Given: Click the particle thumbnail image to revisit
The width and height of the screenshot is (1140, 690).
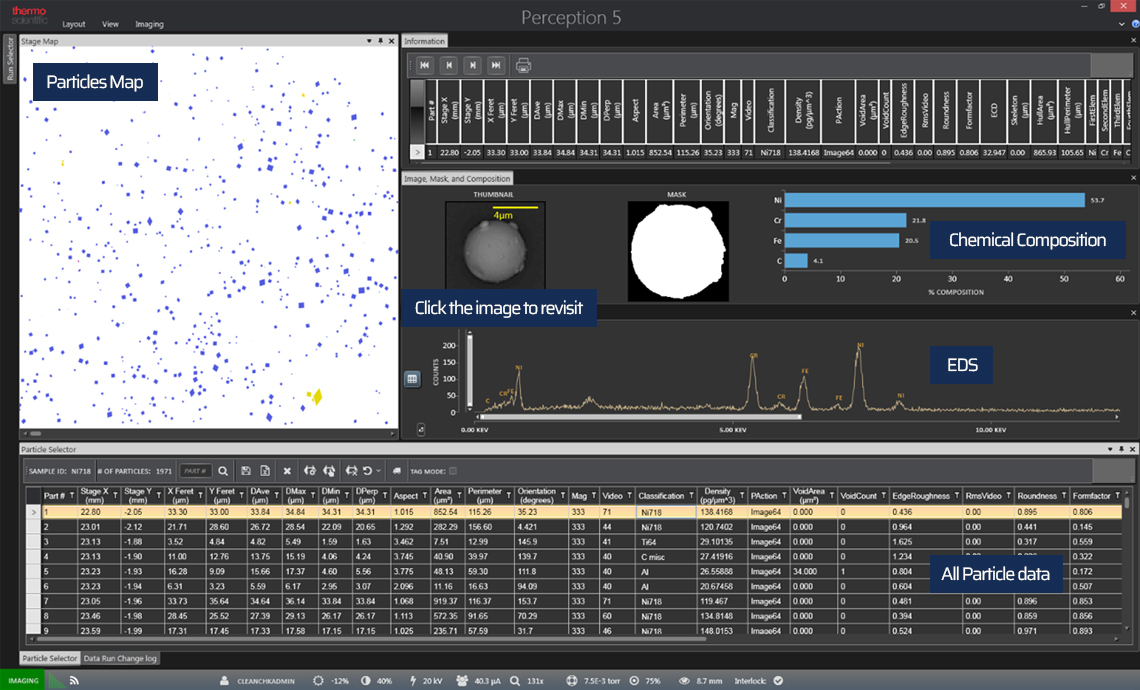Looking at the screenshot, I should [495, 244].
